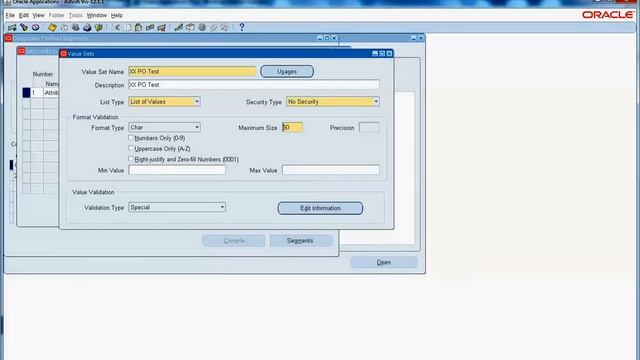Open the Edit menu
Image resolution: width=640 pixels, height=360 pixels.
click(24, 15)
